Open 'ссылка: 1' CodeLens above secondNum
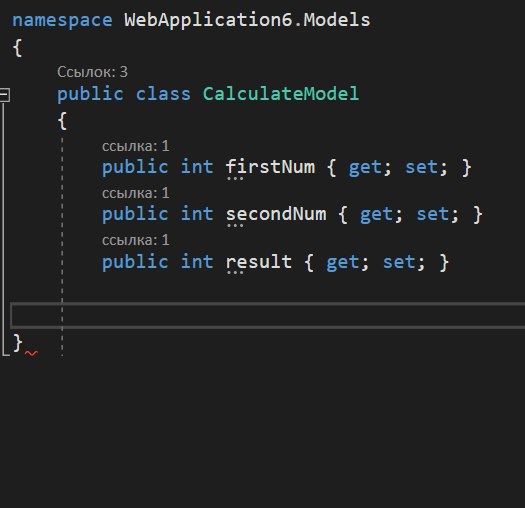This screenshot has height=508, width=525. coord(136,193)
